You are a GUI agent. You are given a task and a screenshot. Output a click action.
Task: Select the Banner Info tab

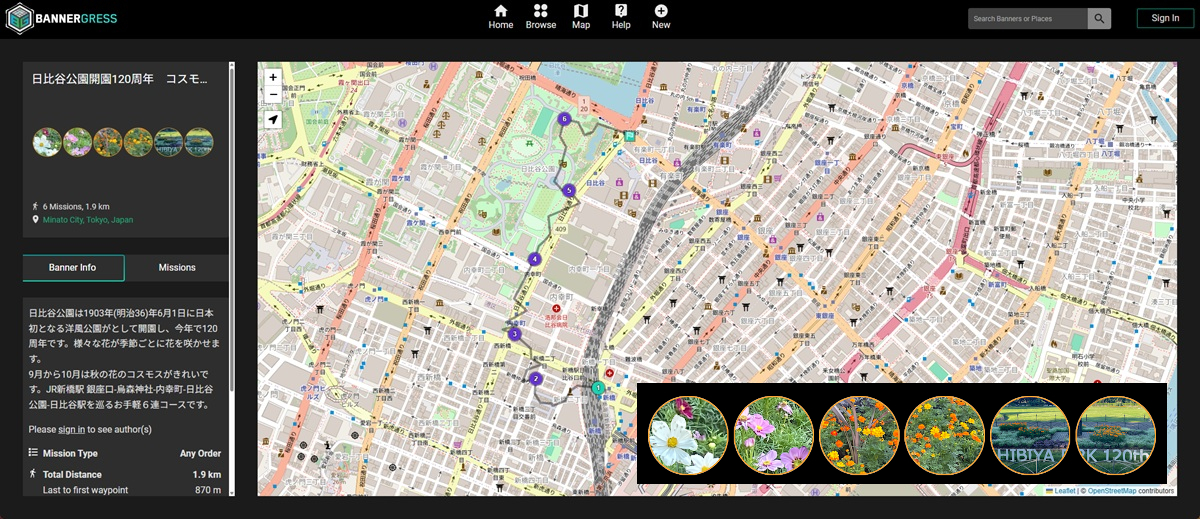73,268
